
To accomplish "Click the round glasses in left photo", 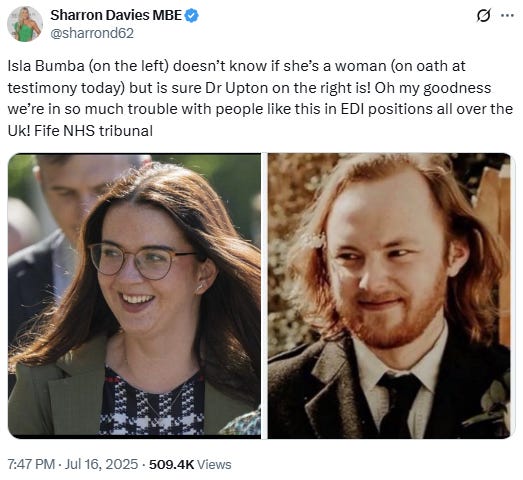I will [x=142, y=260].
